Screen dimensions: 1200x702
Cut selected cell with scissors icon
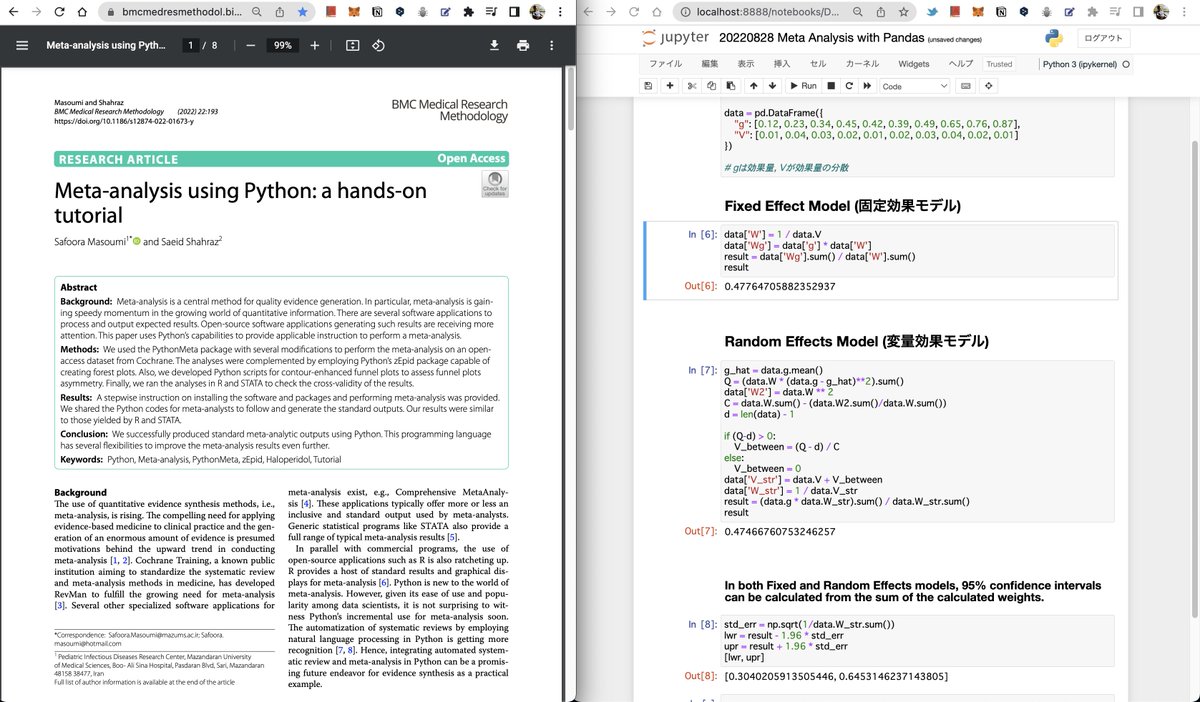coord(692,86)
